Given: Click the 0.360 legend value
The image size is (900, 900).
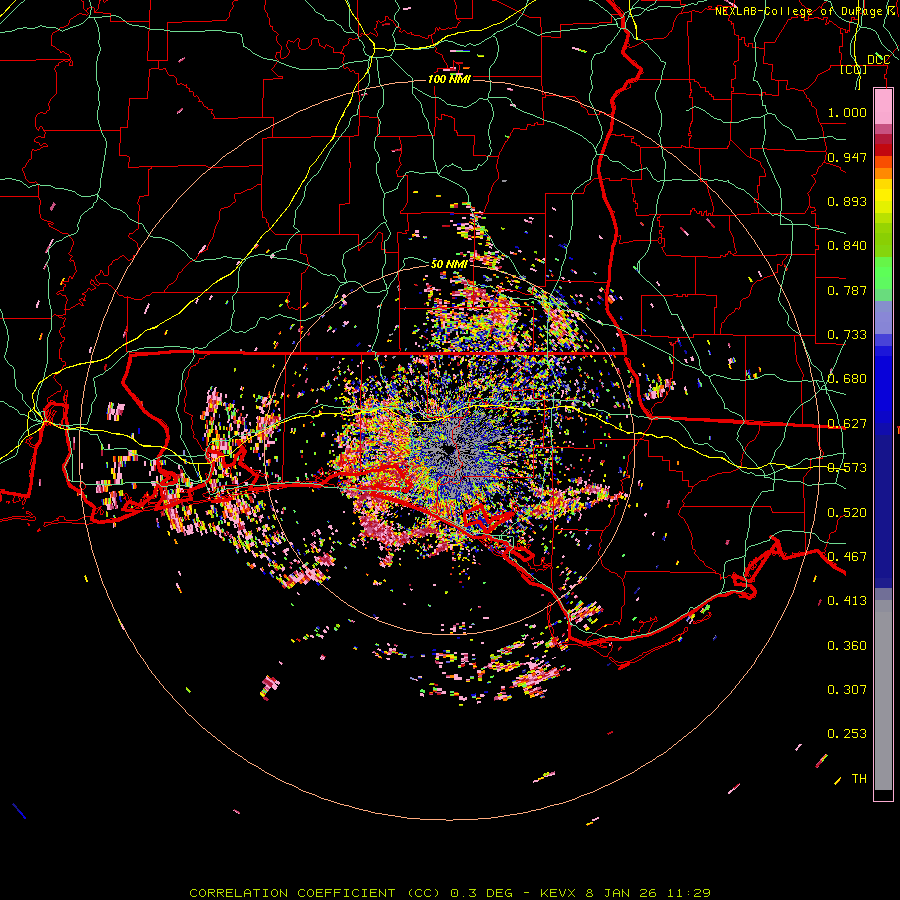Looking at the screenshot, I should point(847,646).
